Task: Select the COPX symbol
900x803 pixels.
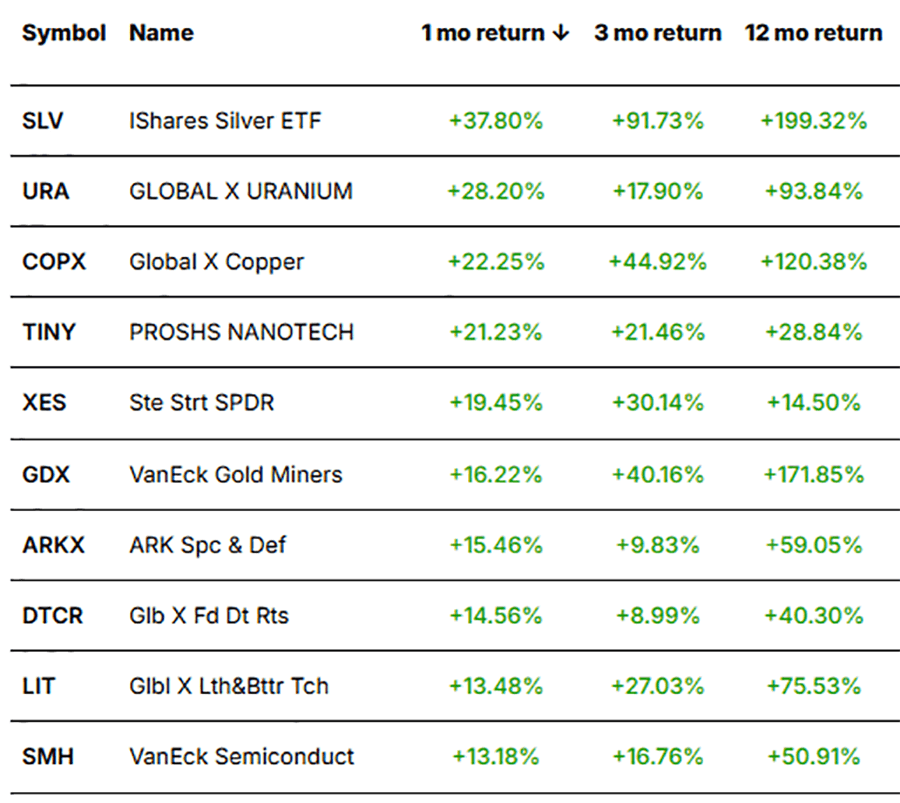Action: tap(54, 262)
